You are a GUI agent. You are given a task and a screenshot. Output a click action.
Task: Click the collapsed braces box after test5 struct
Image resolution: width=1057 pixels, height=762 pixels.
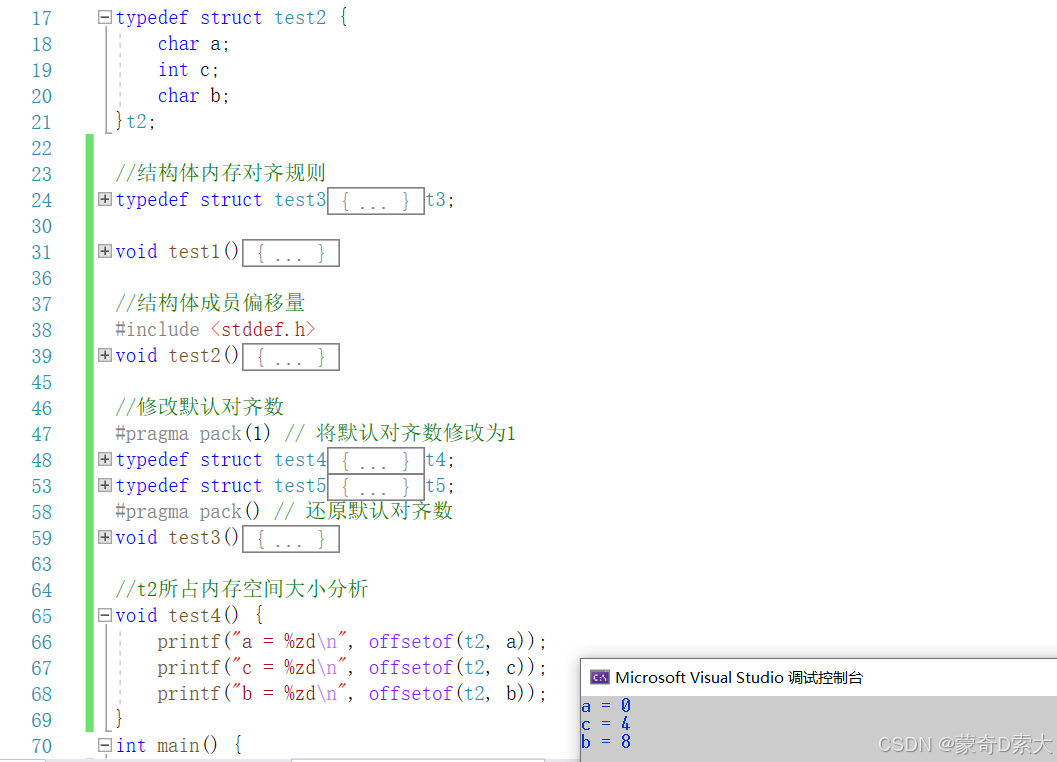375,487
